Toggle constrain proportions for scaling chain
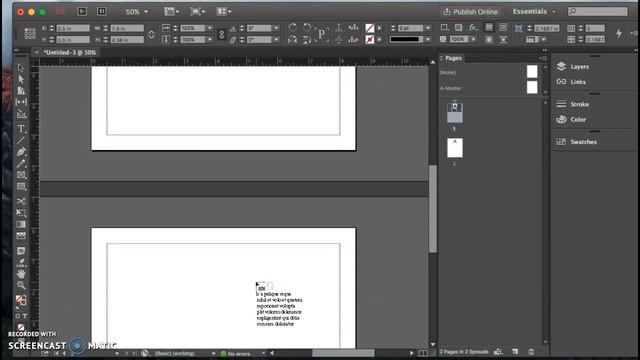640x360 pixels. 222,34
